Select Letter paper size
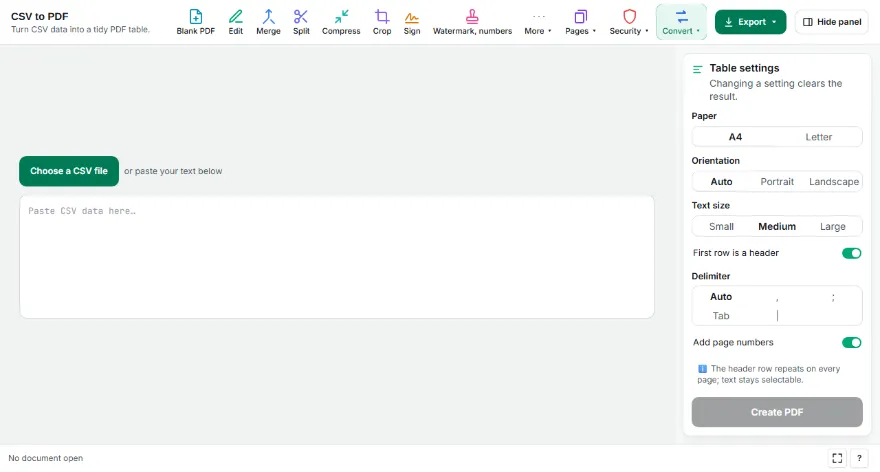 [819, 137]
